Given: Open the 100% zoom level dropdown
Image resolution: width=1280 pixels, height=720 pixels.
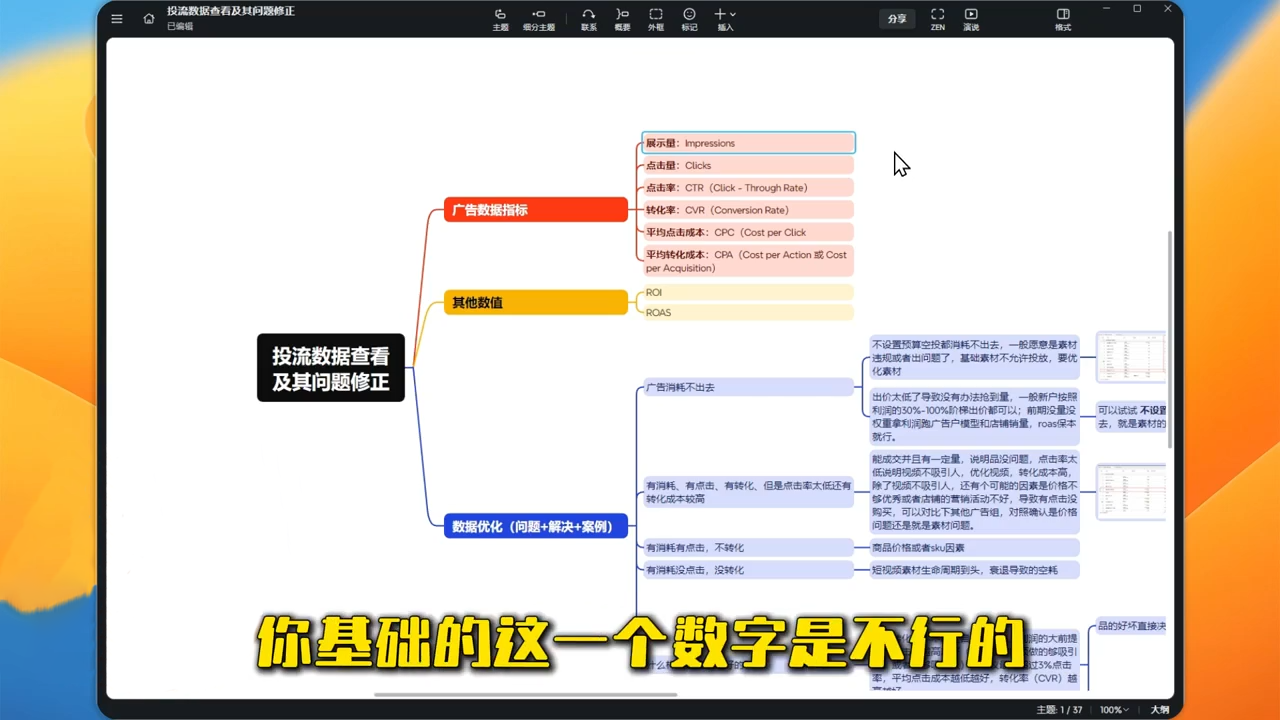Looking at the screenshot, I should coord(1113,709).
